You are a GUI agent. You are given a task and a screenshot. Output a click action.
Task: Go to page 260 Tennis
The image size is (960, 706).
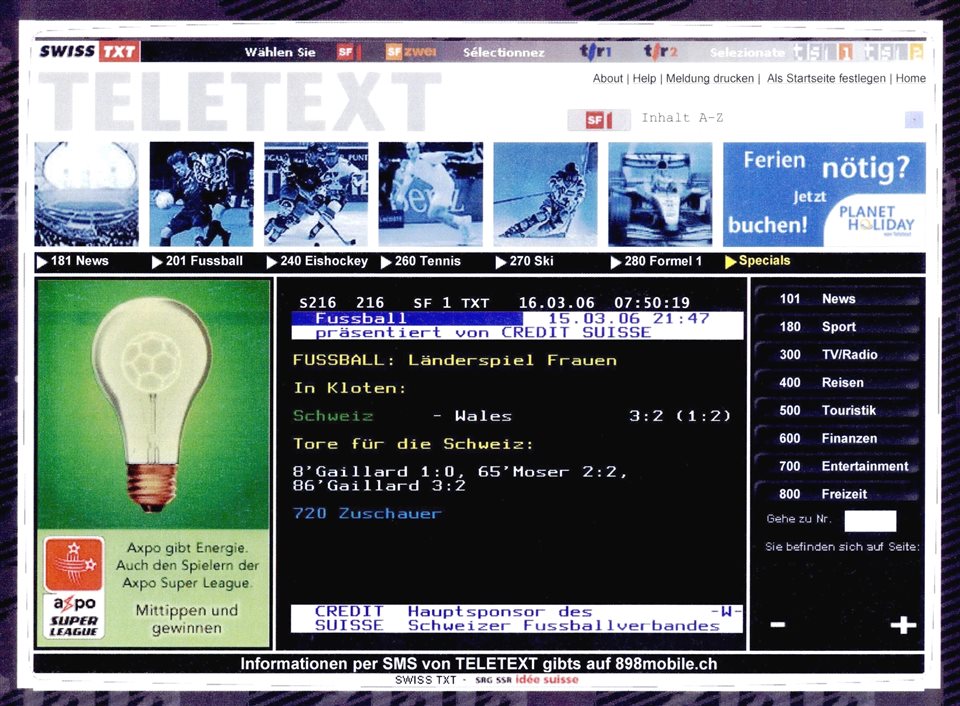421,261
